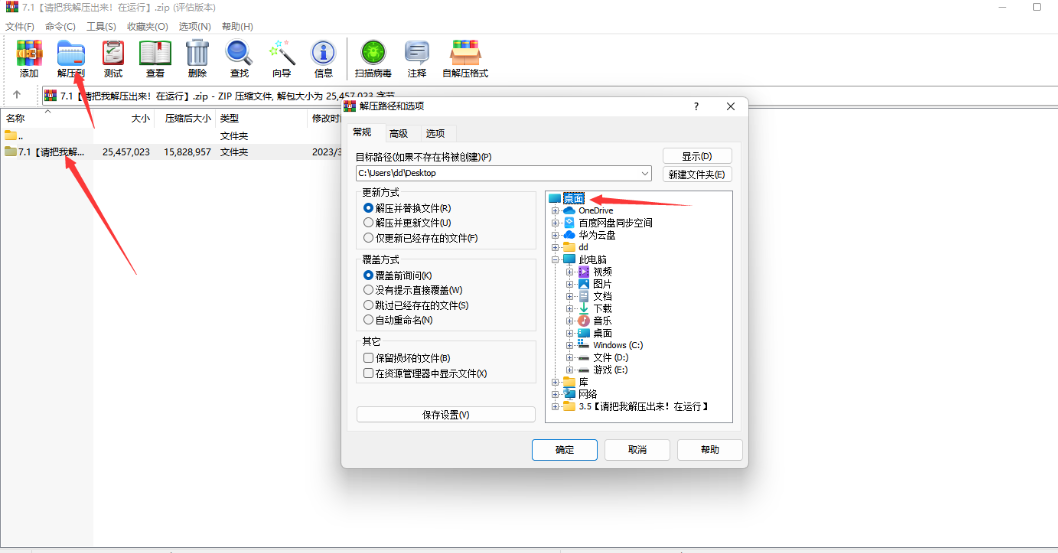
Task: Expand the 库 tree node
Action: tap(555, 382)
